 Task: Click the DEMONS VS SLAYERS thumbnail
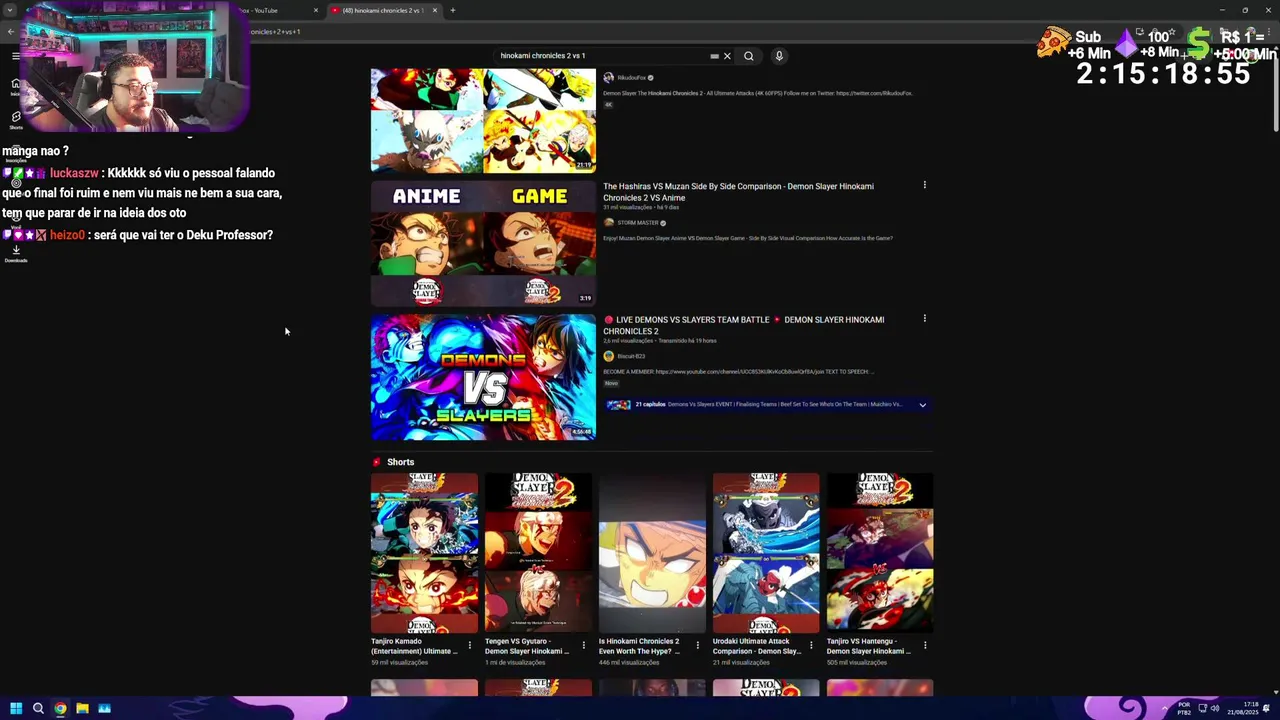(483, 377)
